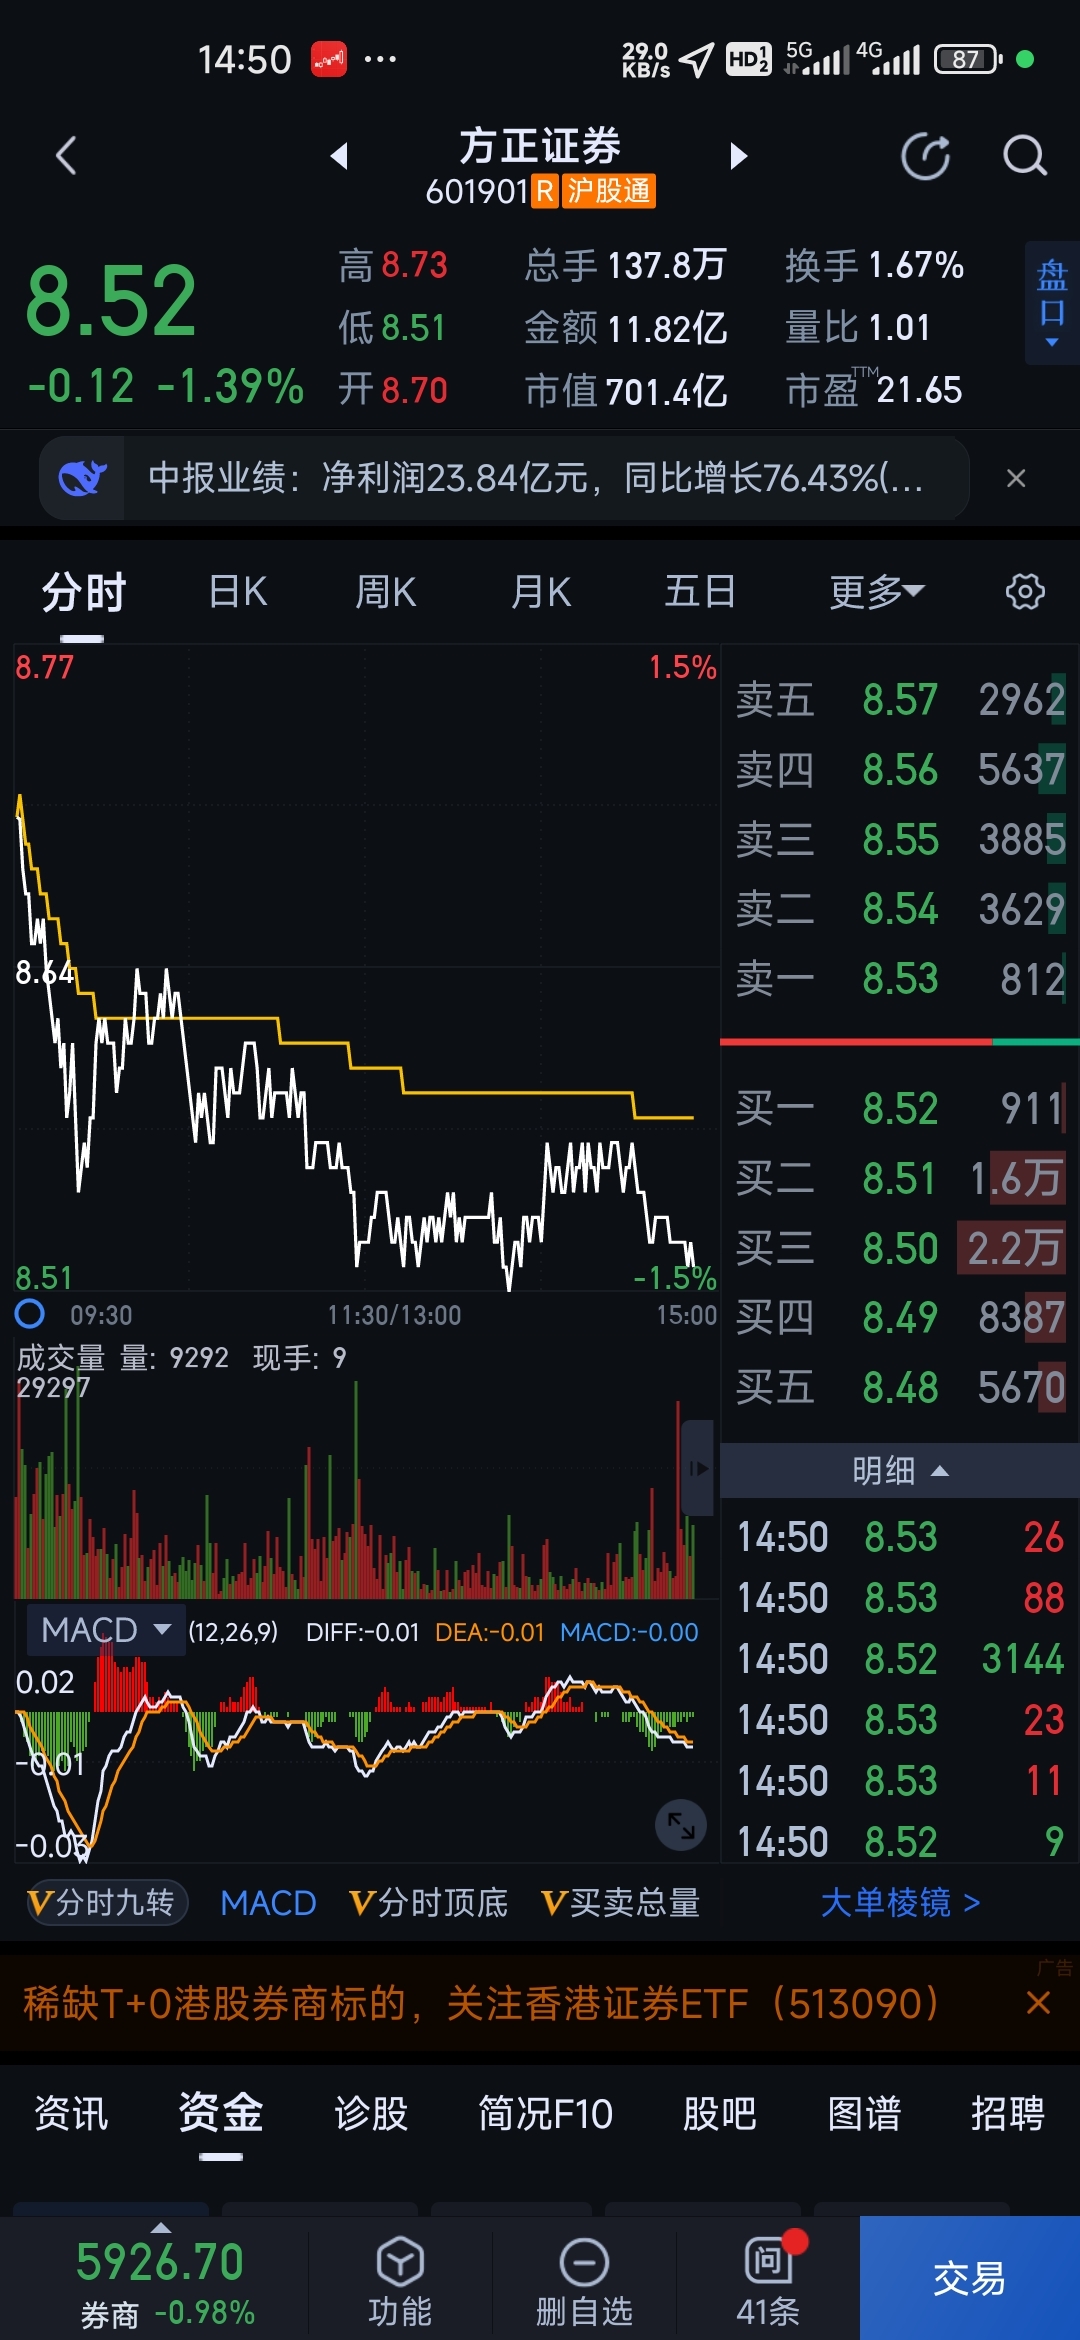This screenshot has height=2340, width=1080.
Task: Open 大单棱镜 link
Action: [900, 1903]
